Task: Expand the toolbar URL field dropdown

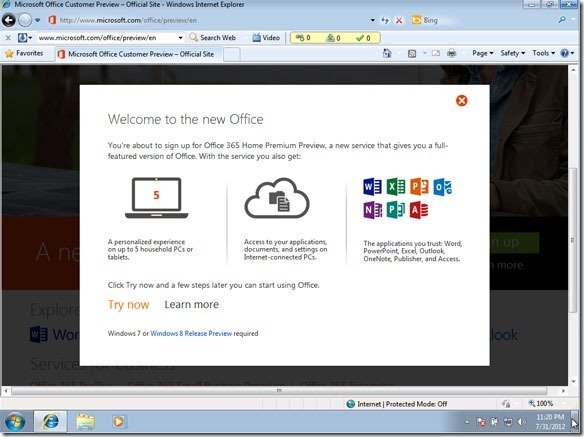Action: coord(180,38)
